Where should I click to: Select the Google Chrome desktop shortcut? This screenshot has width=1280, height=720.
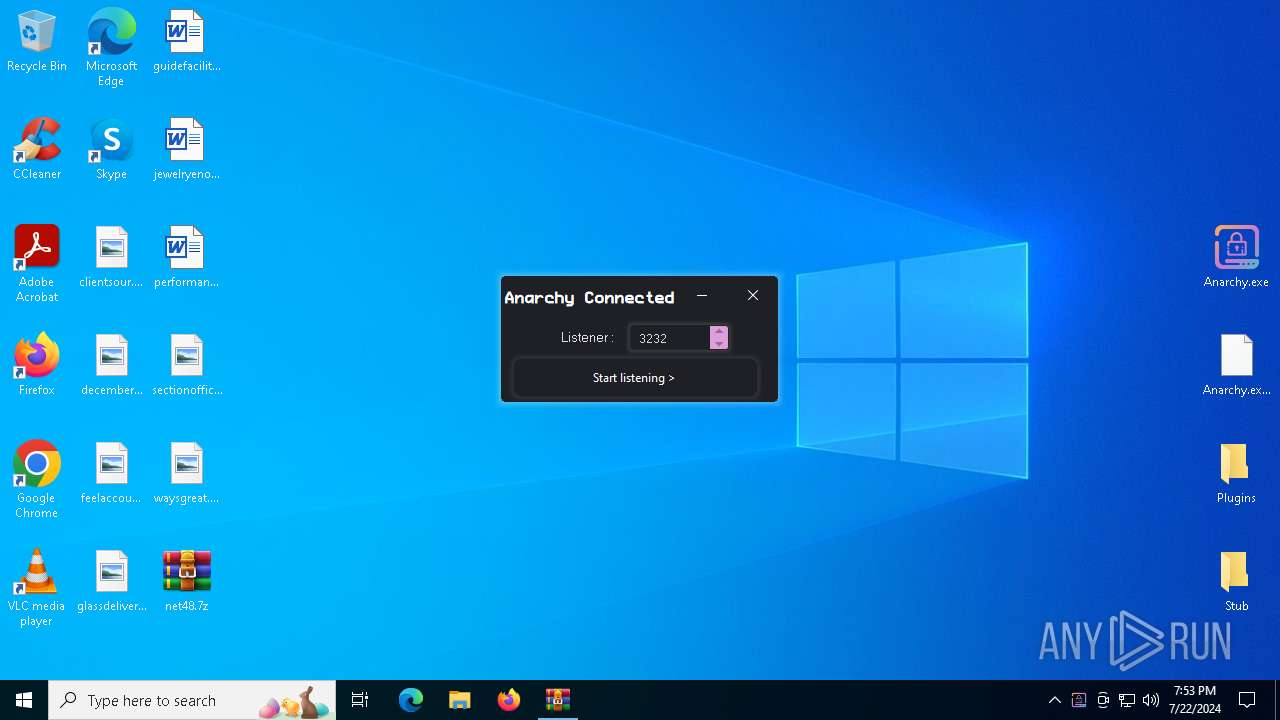[37, 480]
